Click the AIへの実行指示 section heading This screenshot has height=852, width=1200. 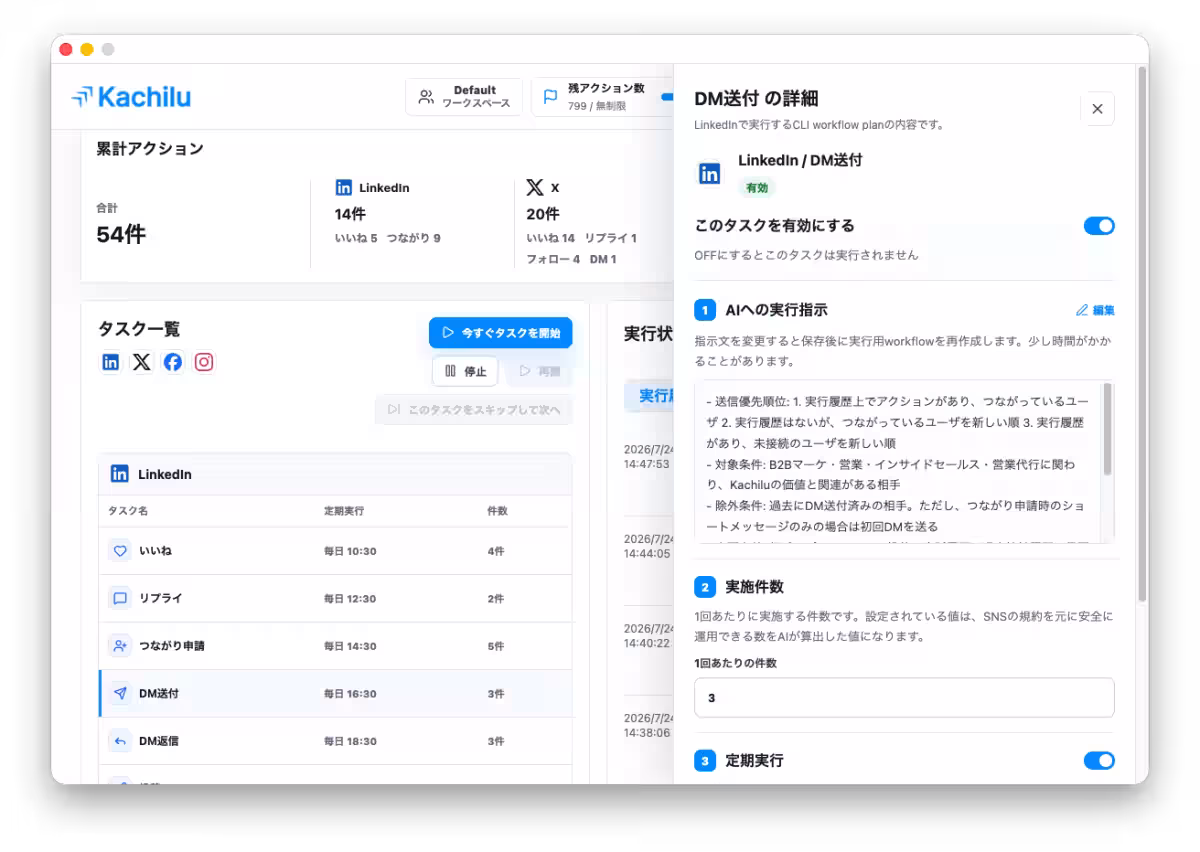776,310
